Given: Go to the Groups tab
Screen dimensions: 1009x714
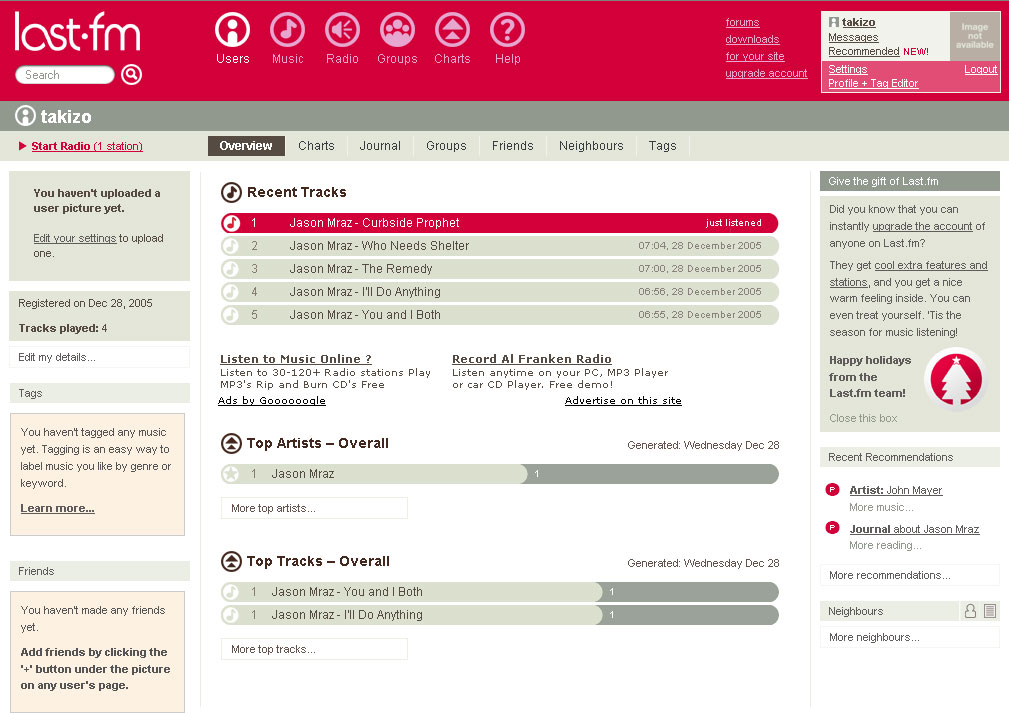Looking at the screenshot, I should click(446, 146).
